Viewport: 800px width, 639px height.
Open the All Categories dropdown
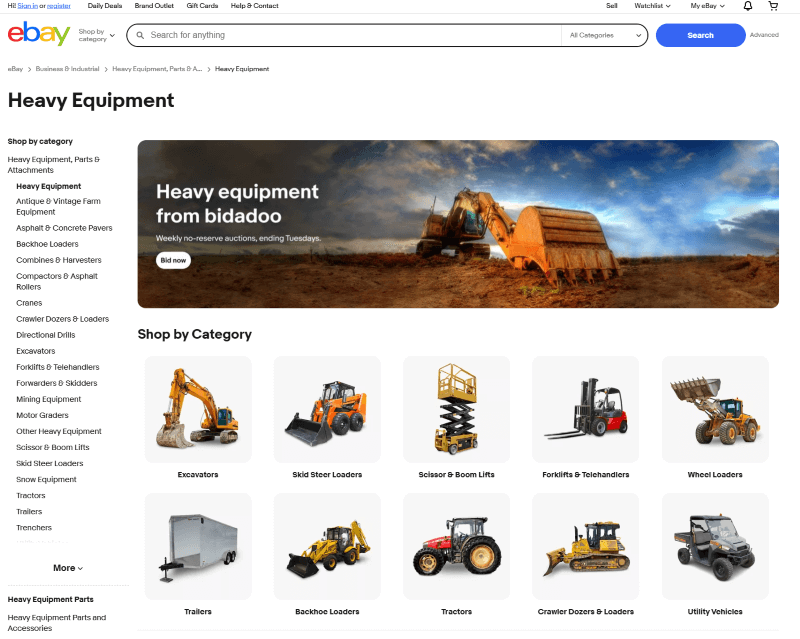tap(605, 35)
